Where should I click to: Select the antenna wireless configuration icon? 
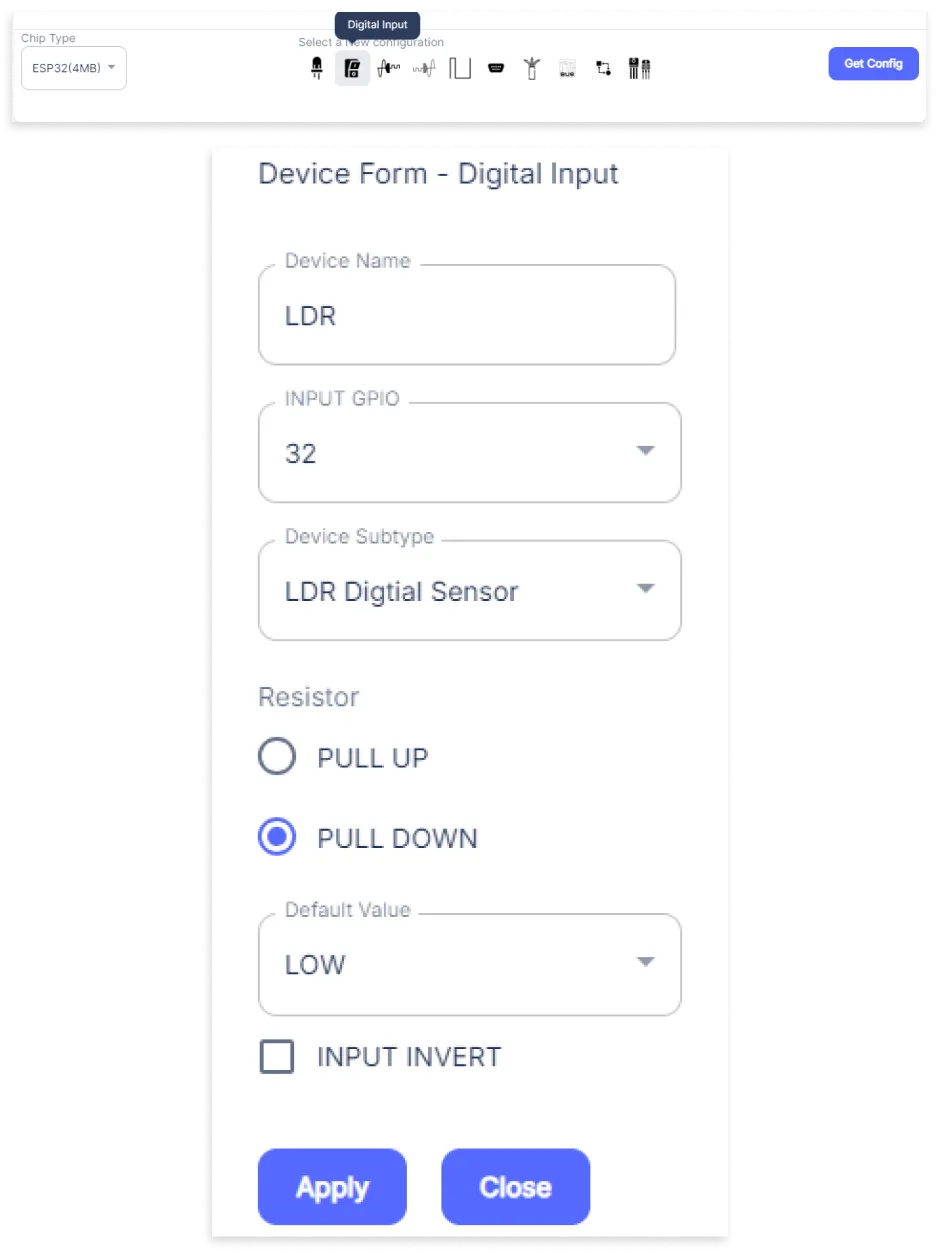(532, 68)
